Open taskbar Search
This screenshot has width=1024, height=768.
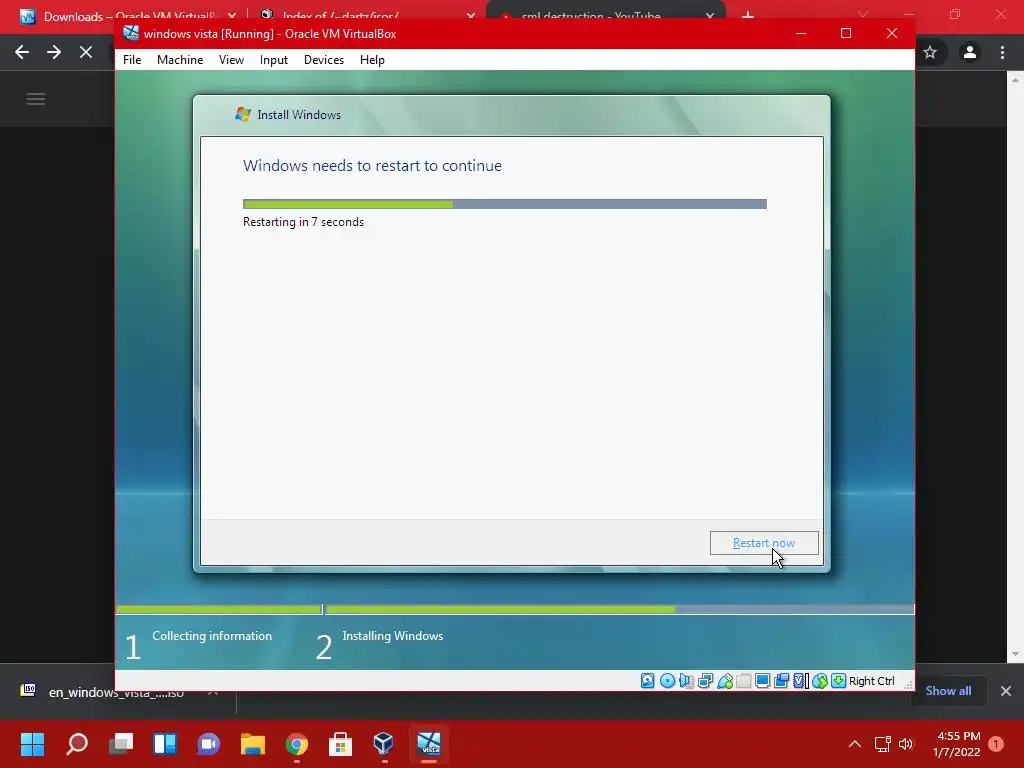point(77,744)
